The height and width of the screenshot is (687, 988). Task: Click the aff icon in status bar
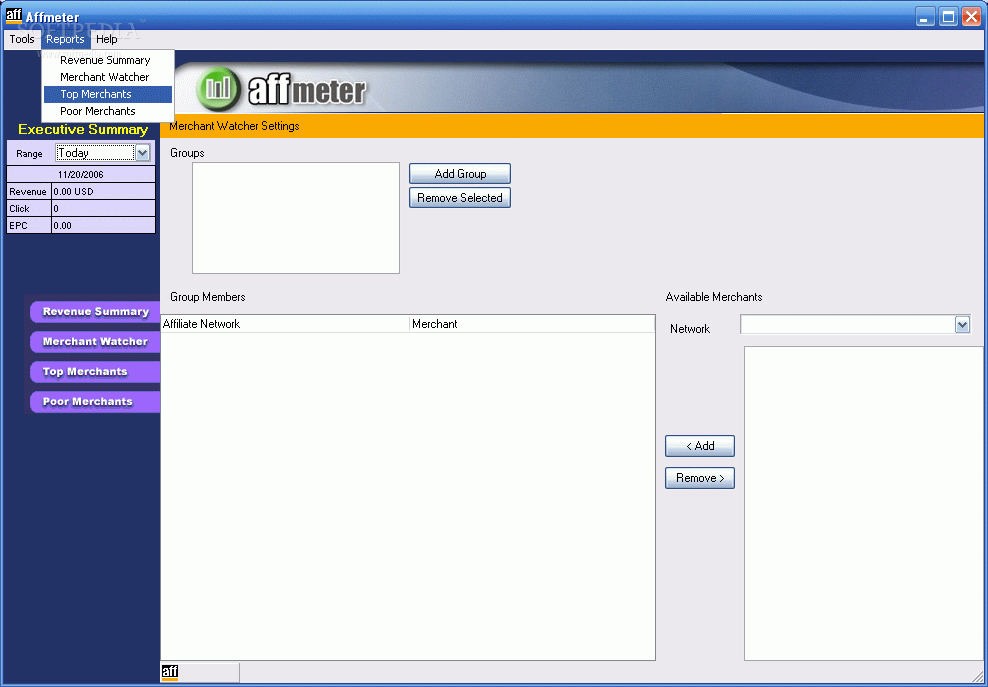[170, 672]
